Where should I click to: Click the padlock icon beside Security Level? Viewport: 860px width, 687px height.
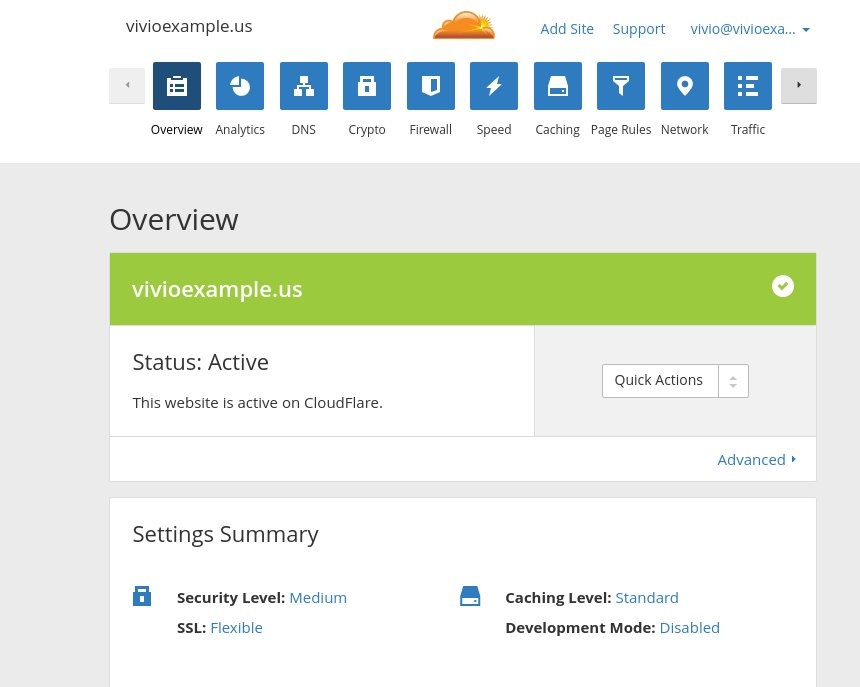(x=142, y=596)
